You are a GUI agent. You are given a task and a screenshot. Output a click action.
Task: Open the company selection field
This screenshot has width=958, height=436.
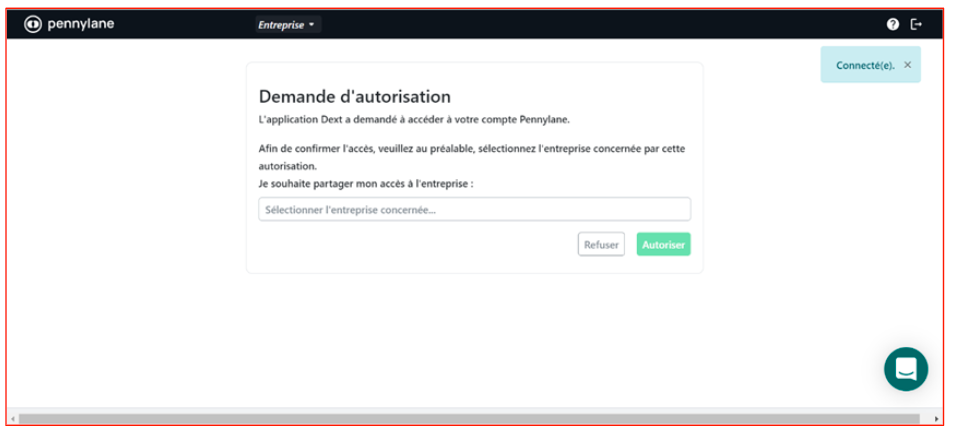474,209
